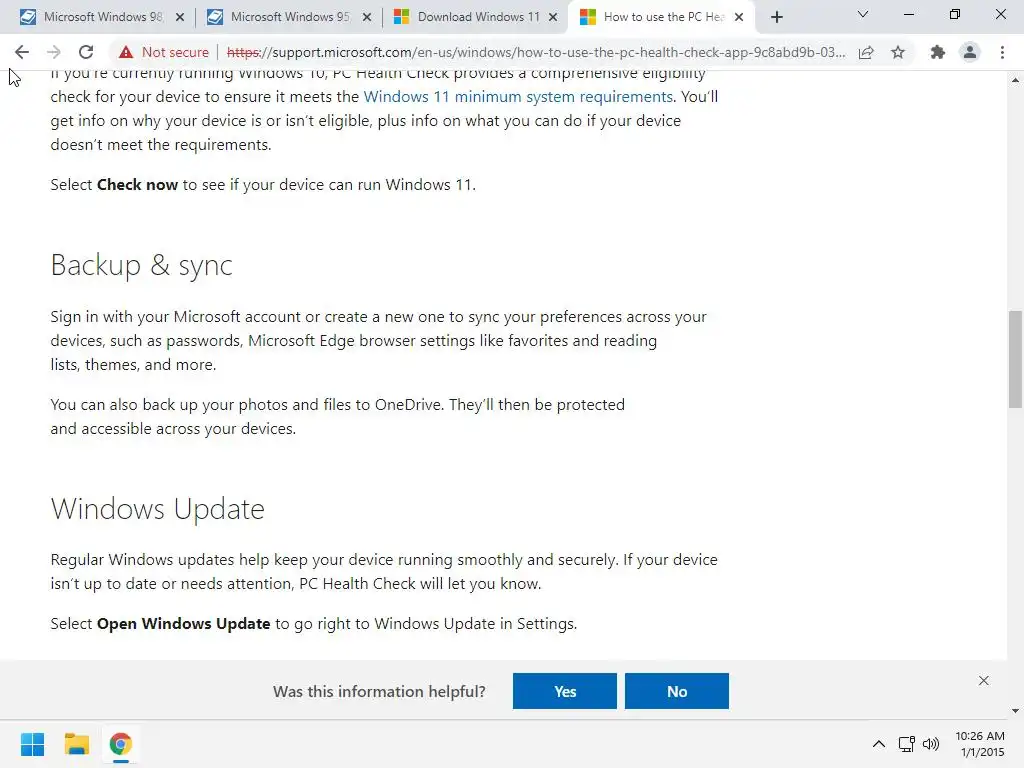Show hidden system tray icons

point(879,744)
